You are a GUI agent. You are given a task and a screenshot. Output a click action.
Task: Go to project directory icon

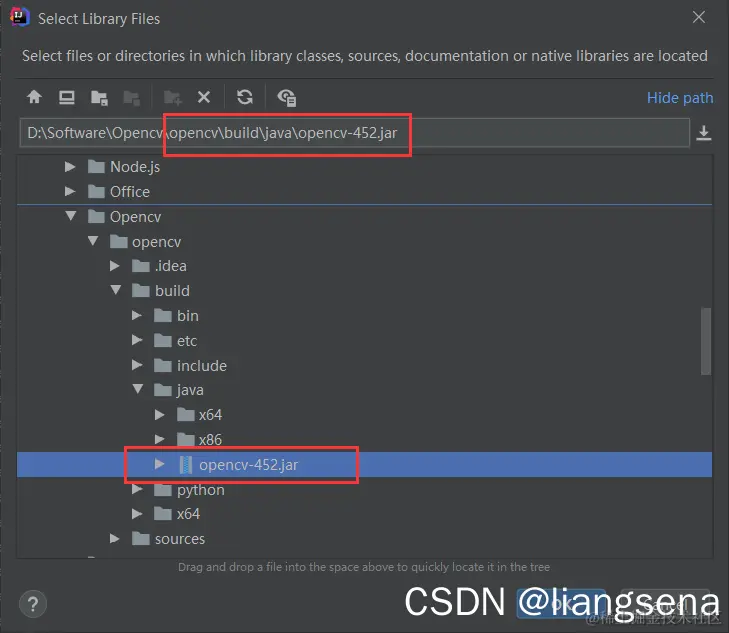tap(99, 98)
